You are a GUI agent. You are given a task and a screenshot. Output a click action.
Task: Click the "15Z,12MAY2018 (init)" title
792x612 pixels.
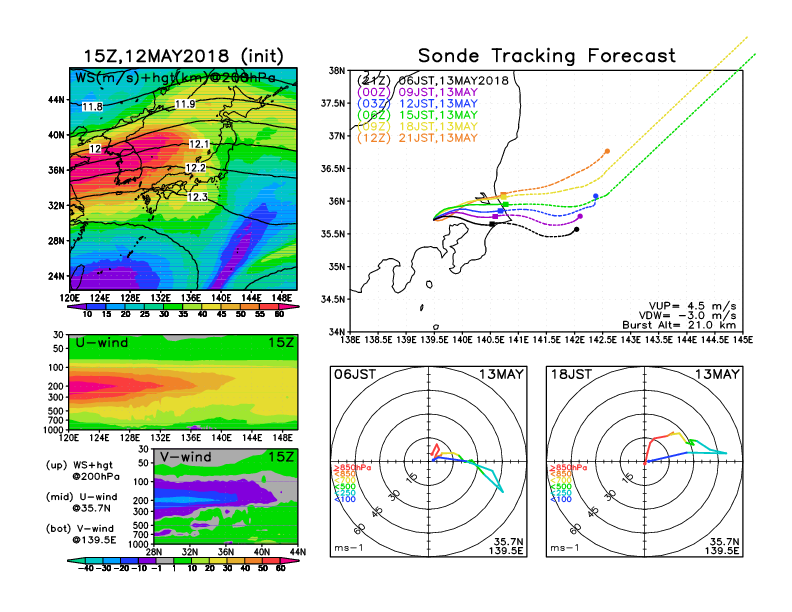183,56
